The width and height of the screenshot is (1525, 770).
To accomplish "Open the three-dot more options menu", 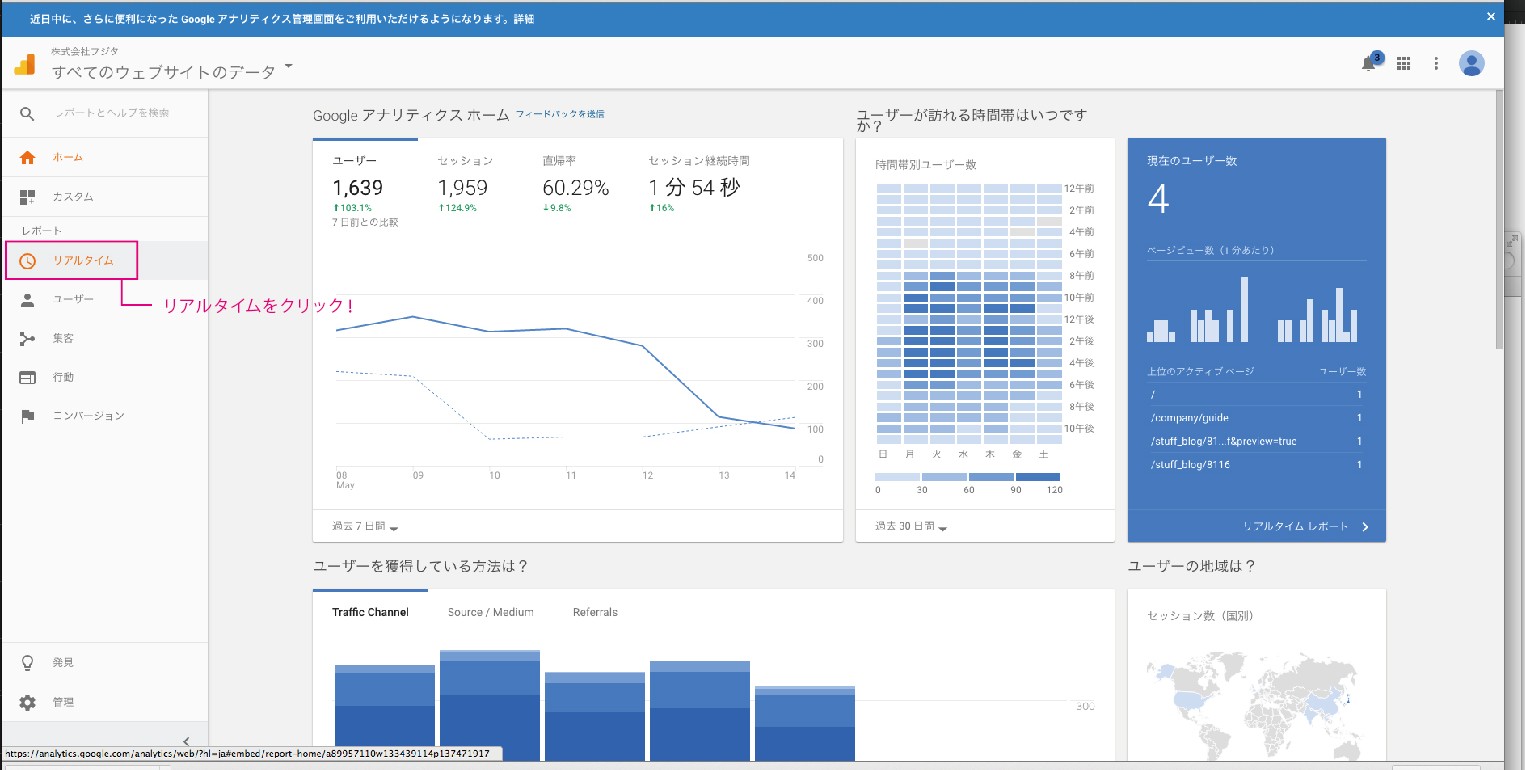I will (x=1436, y=63).
